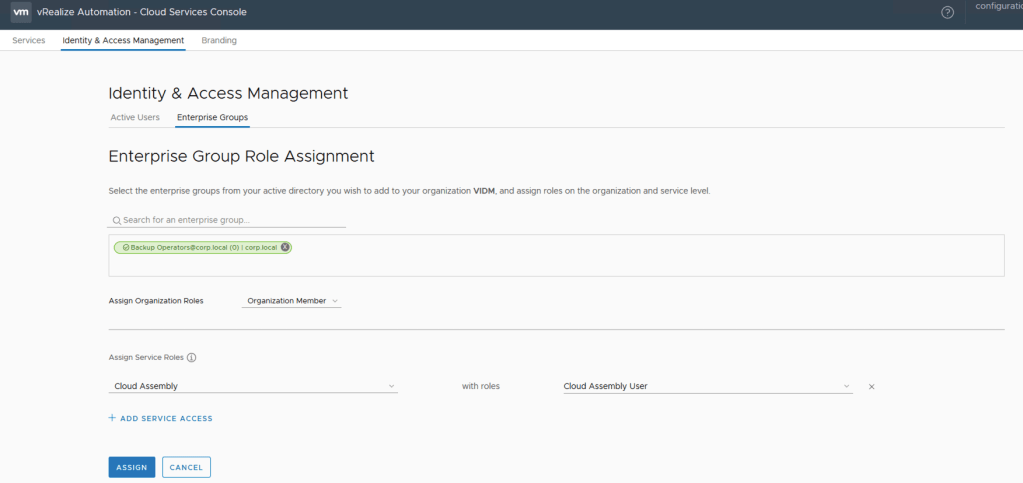Open the help question mark icon
Viewport: 1023px width, 483px height.
click(947, 12)
